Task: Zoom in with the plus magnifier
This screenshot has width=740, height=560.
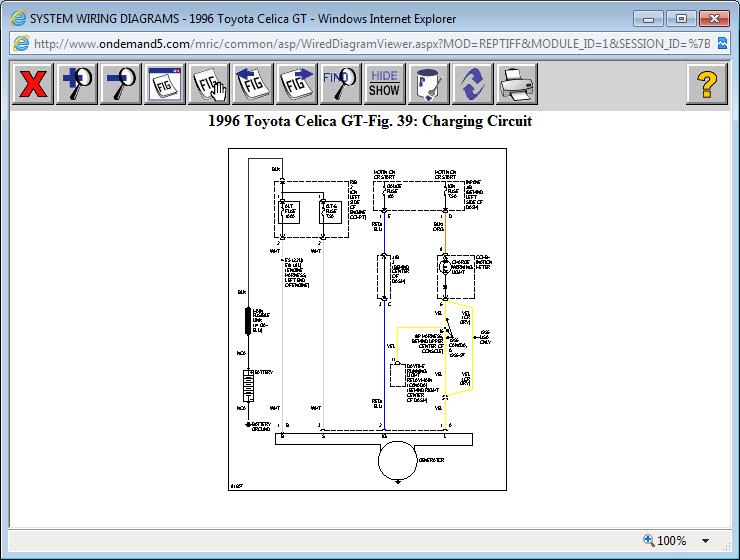Action: (77, 84)
